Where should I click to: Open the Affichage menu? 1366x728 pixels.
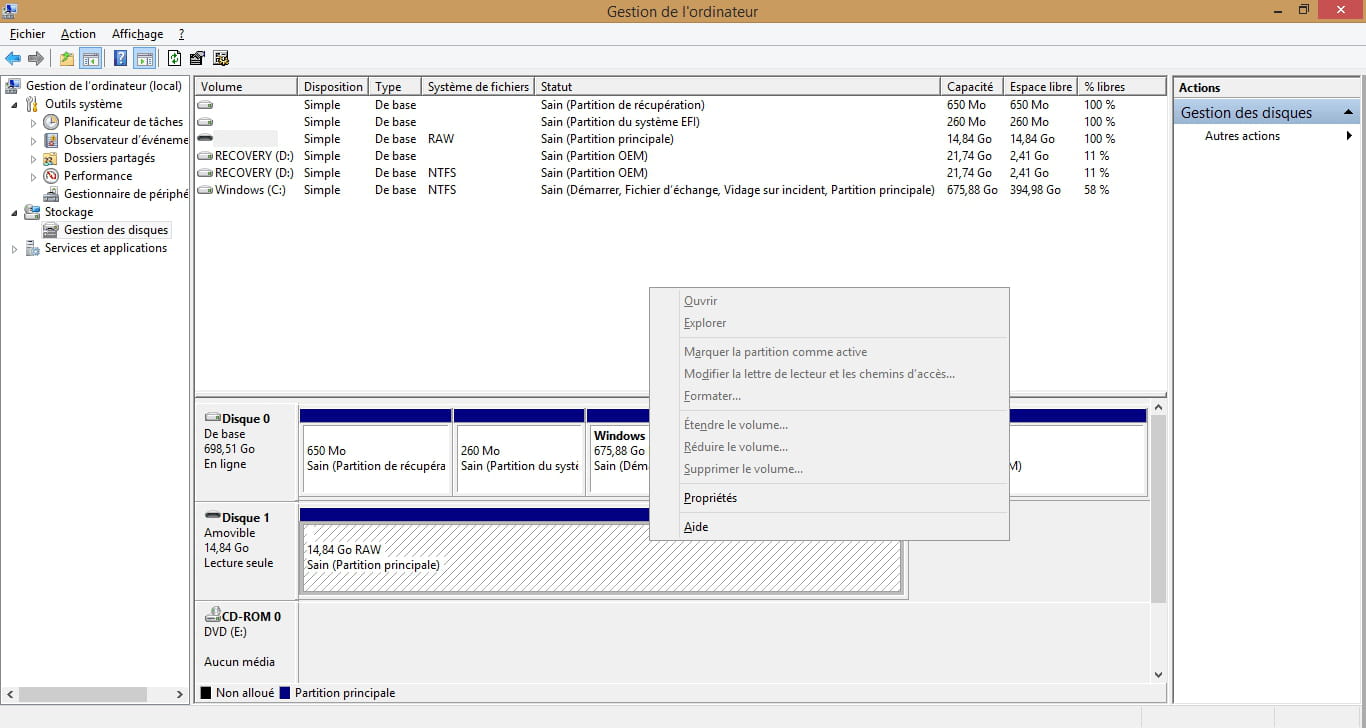(137, 34)
